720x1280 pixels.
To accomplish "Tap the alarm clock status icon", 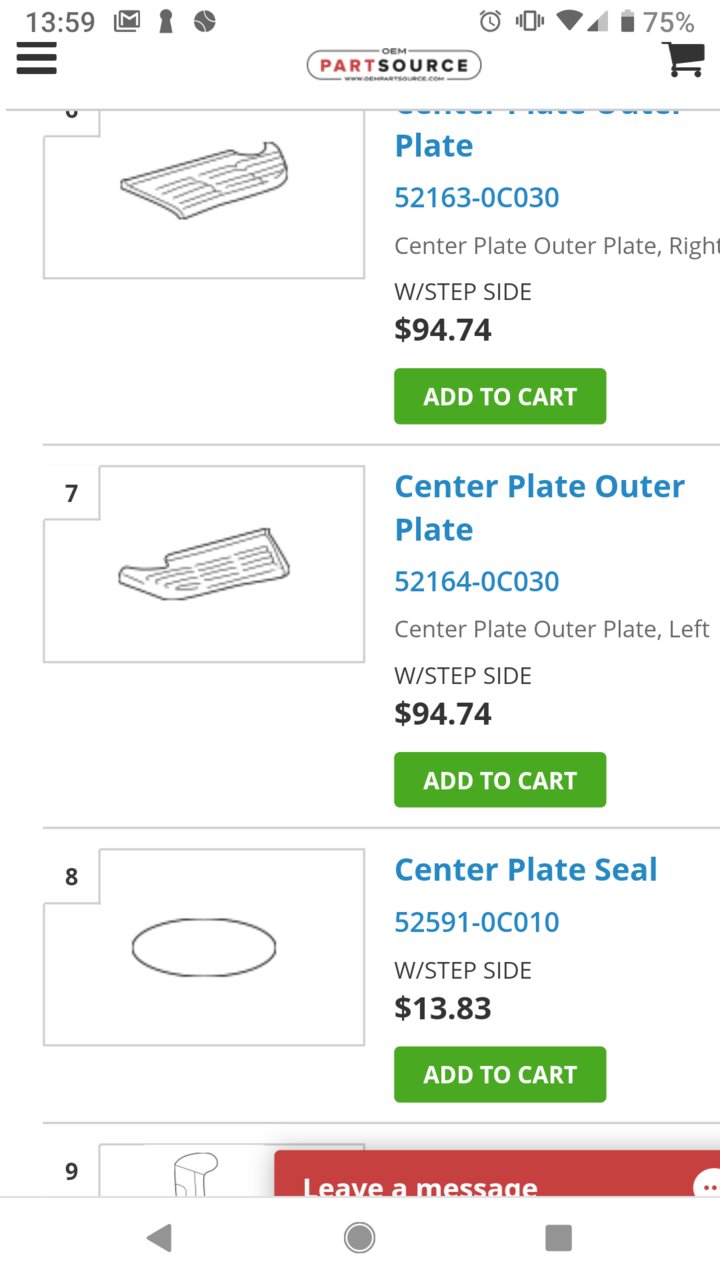I will [490, 21].
